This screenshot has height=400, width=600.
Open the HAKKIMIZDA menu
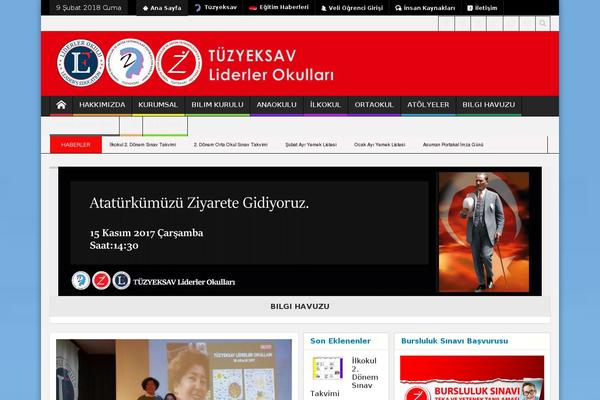click(102, 105)
